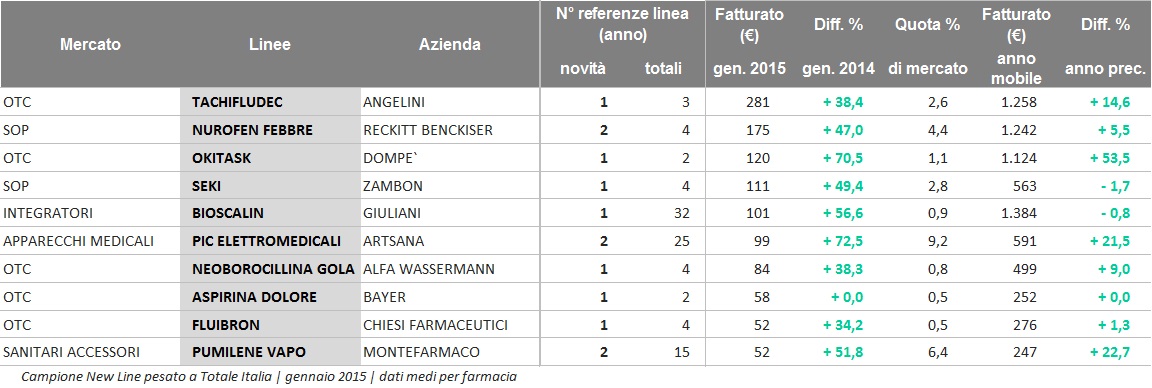
Task: Select the Quota % di mercato header
Action: click(927, 46)
